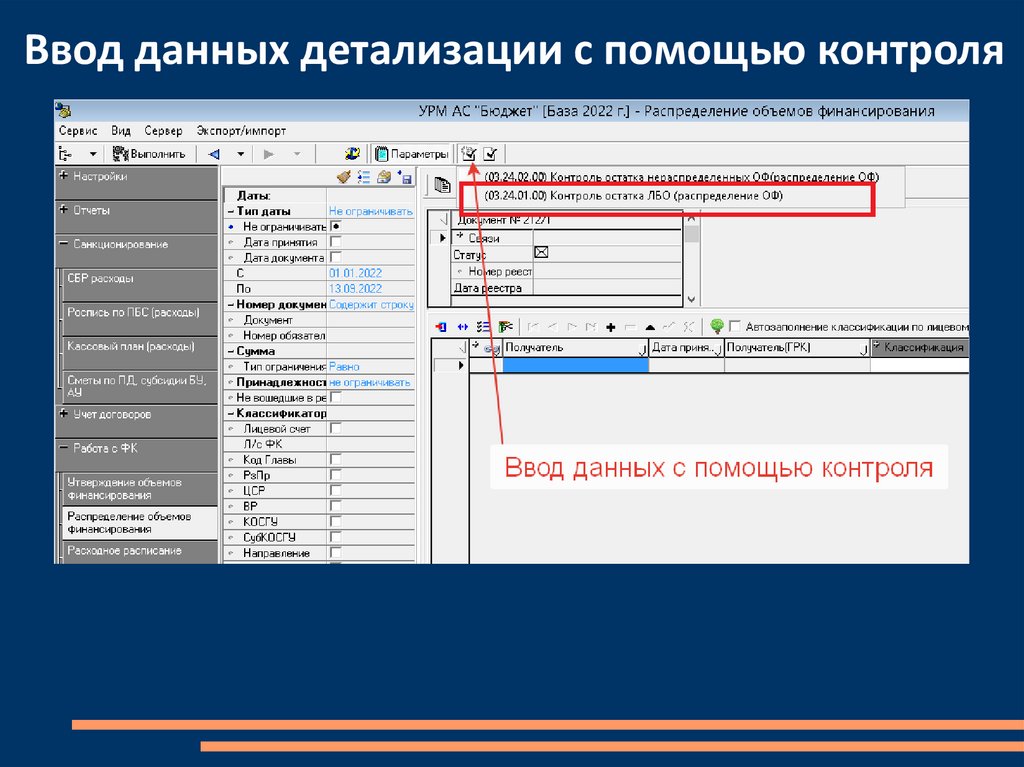
Task: Click the checkmark icon next to the control icon
Action: 490,153
